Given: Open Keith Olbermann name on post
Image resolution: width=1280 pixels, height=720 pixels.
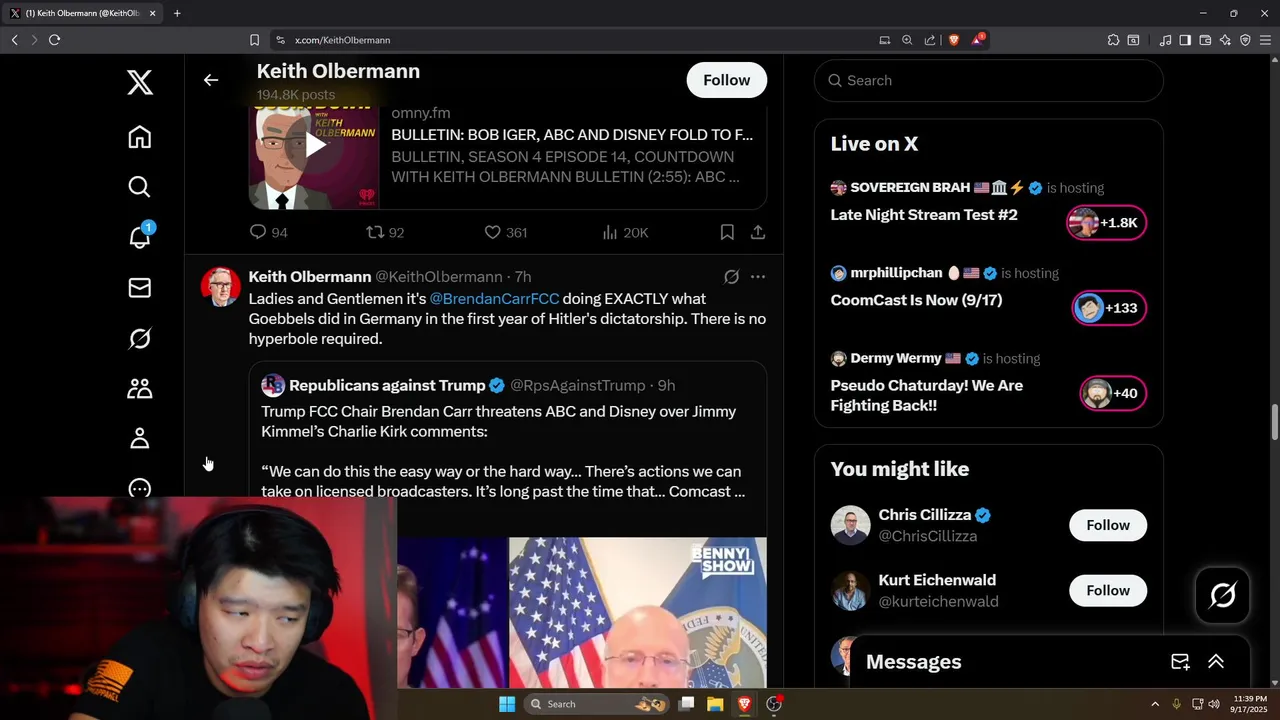Looking at the screenshot, I should 310,277.
